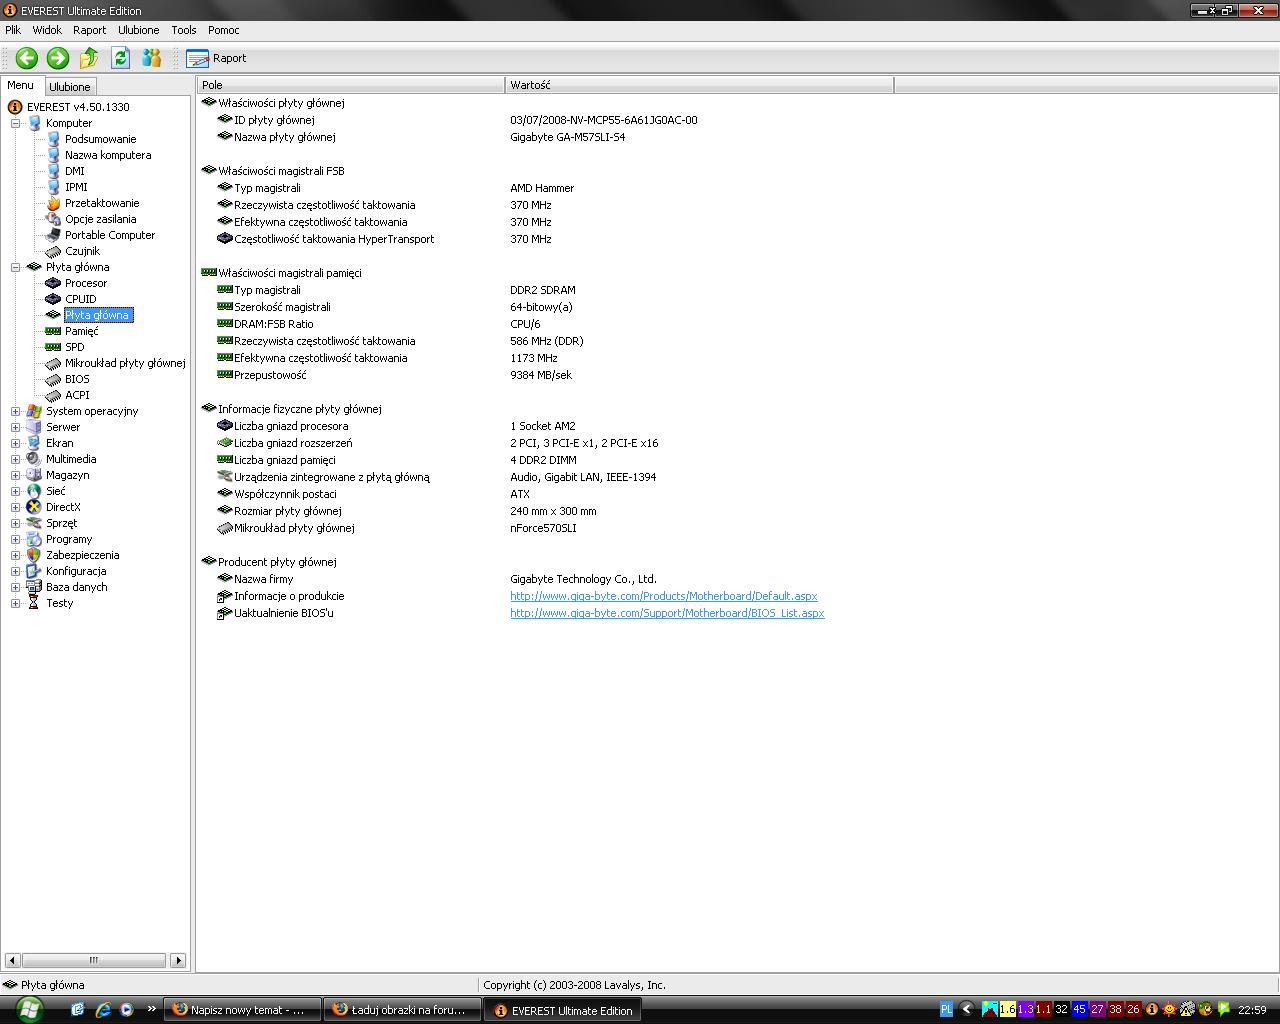The width and height of the screenshot is (1280, 1024).
Task: Expand the Magazyn node
Action: pos(15,475)
